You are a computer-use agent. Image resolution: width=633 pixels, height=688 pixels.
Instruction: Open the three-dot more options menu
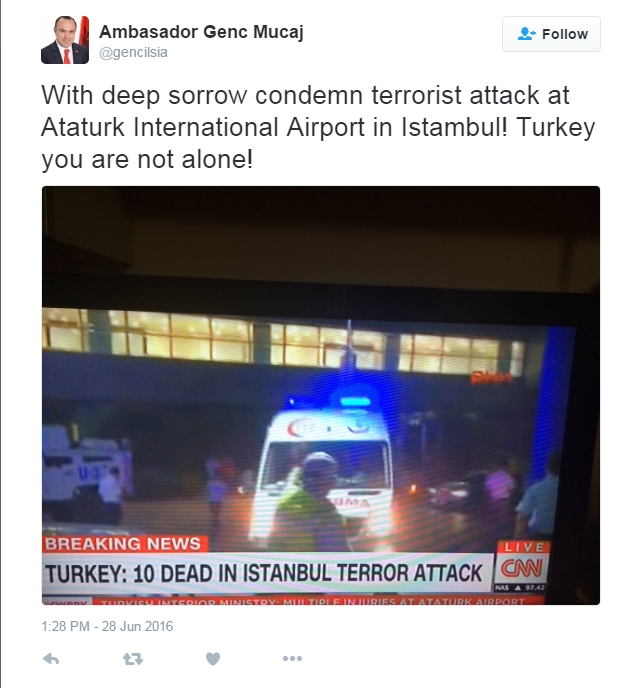[293, 658]
